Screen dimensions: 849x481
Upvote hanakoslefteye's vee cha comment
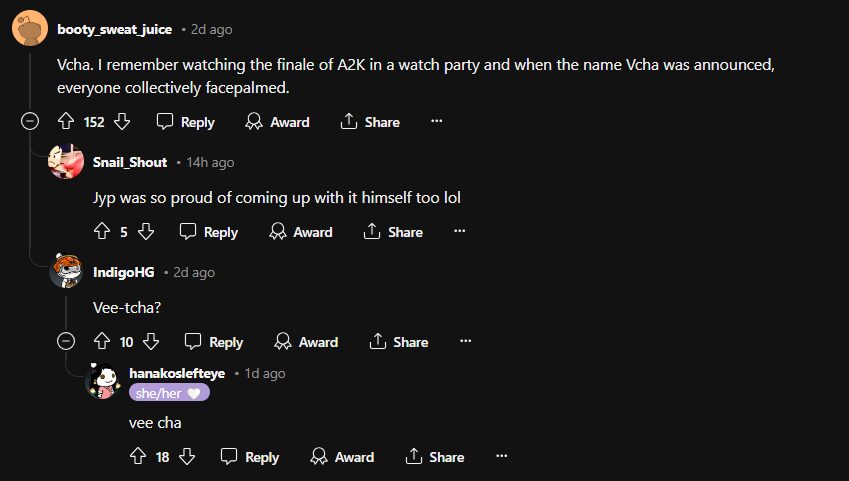pos(138,457)
